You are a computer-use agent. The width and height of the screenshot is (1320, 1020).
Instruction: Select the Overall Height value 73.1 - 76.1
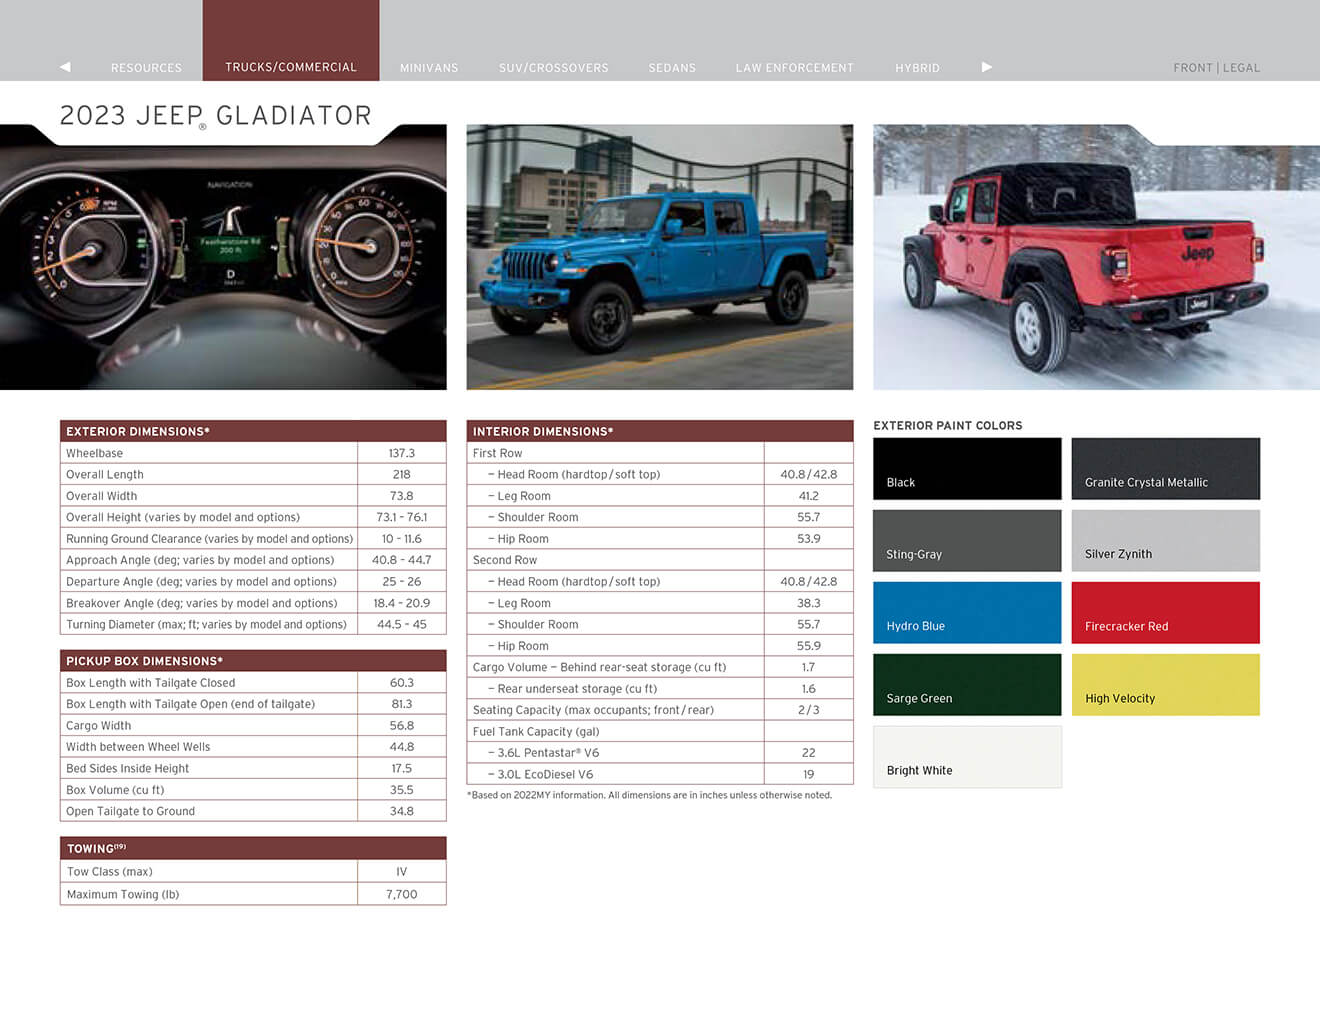click(402, 517)
